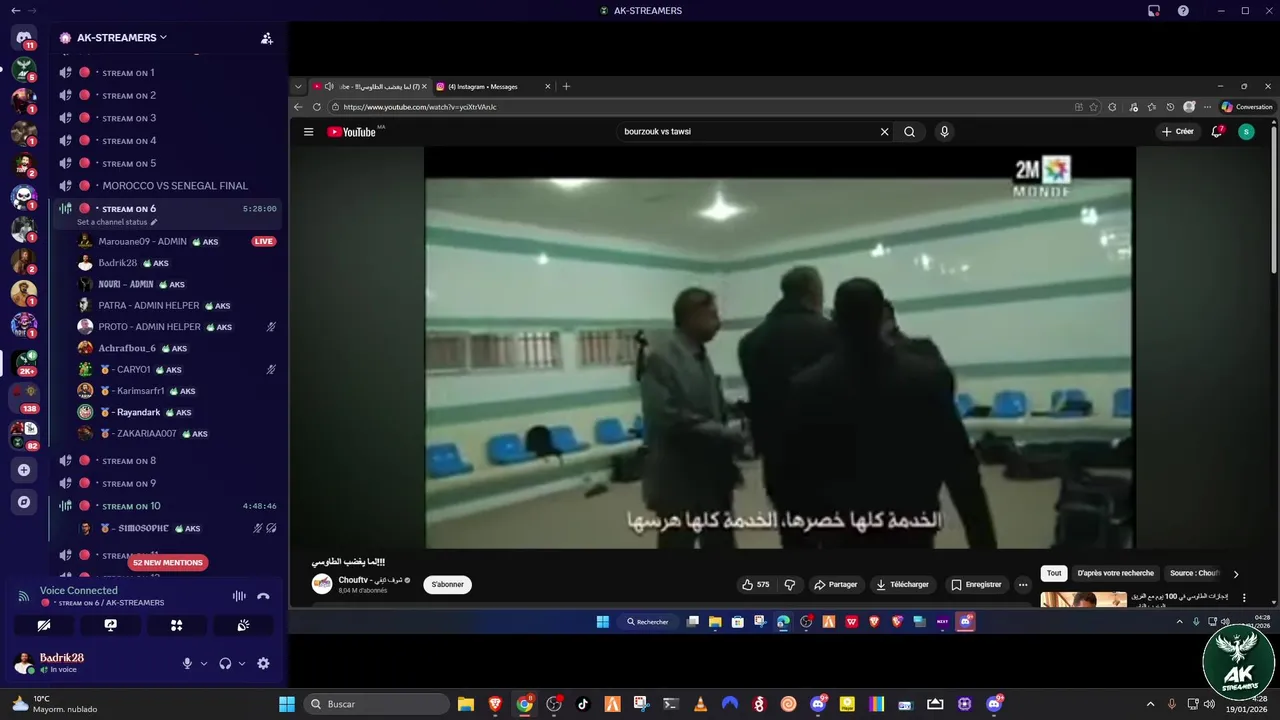Click Créer button on YouTube

tap(1178, 132)
